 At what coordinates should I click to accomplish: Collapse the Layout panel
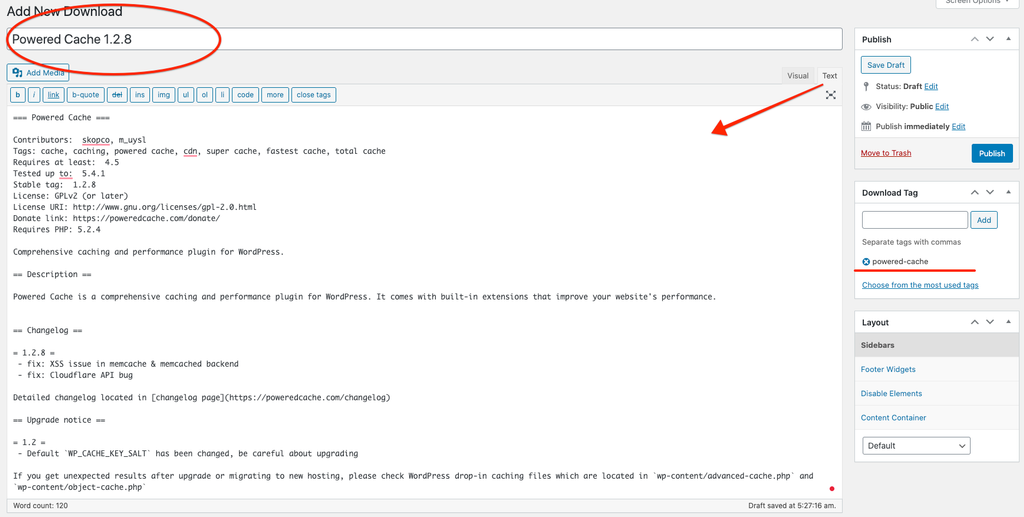pyautogui.click(x=1008, y=322)
